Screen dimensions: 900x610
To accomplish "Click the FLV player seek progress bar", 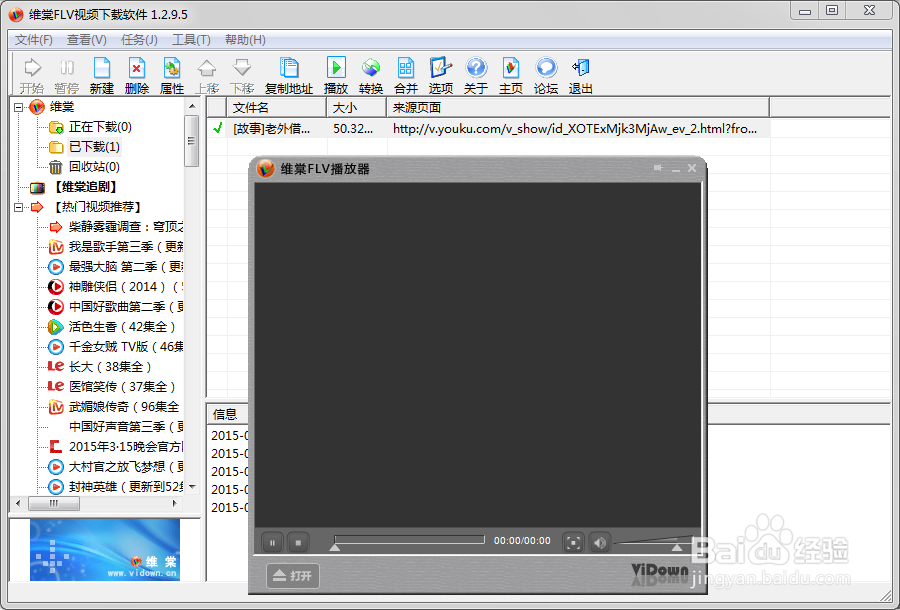I will click(409, 540).
